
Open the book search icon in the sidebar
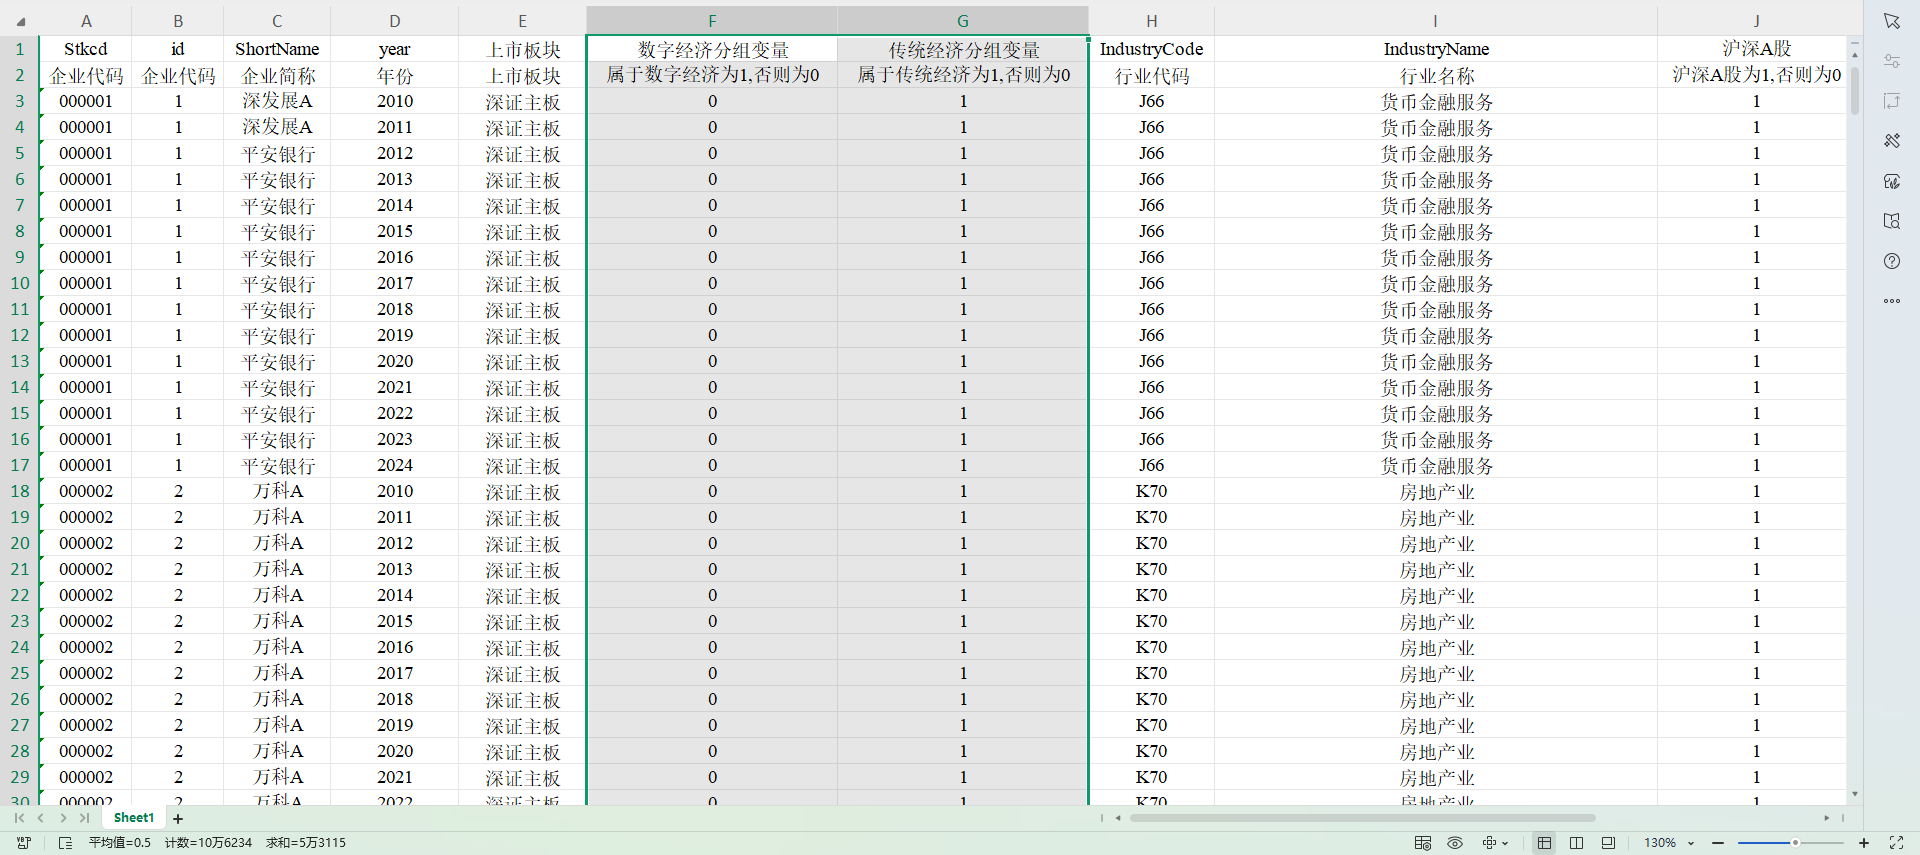pyautogui.click(x=1891, y=221)
